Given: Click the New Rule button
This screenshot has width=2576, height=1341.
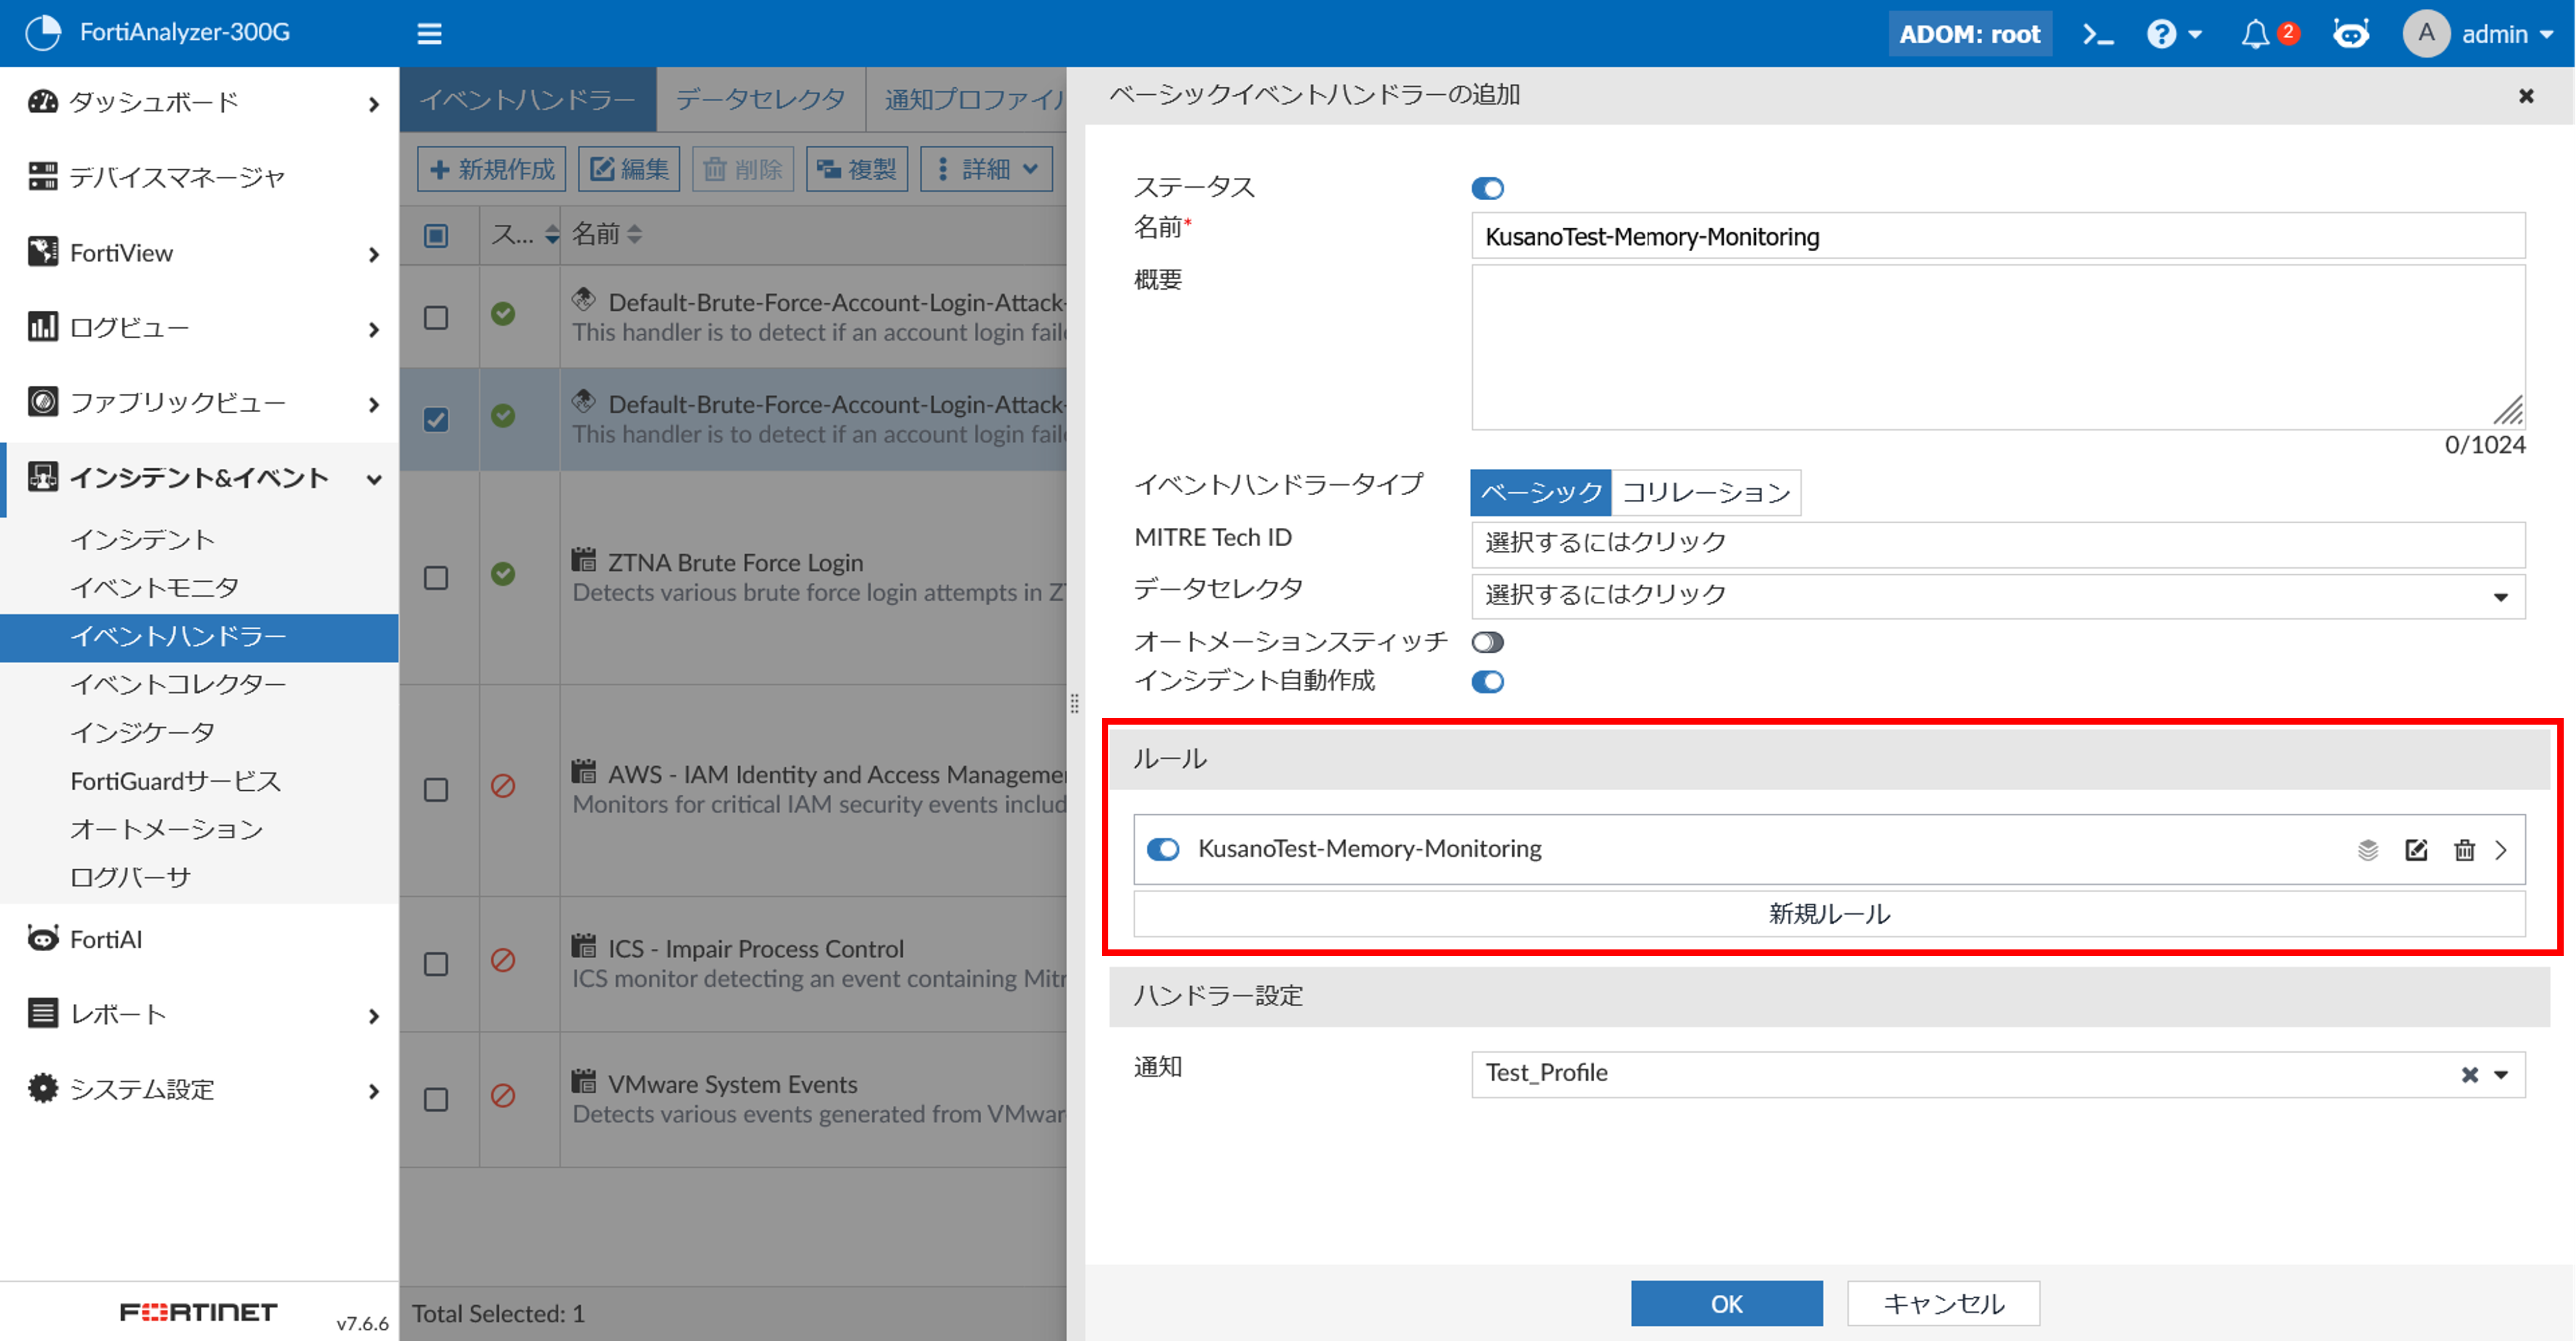Looking at the screenshot, I should (1828, 914).
